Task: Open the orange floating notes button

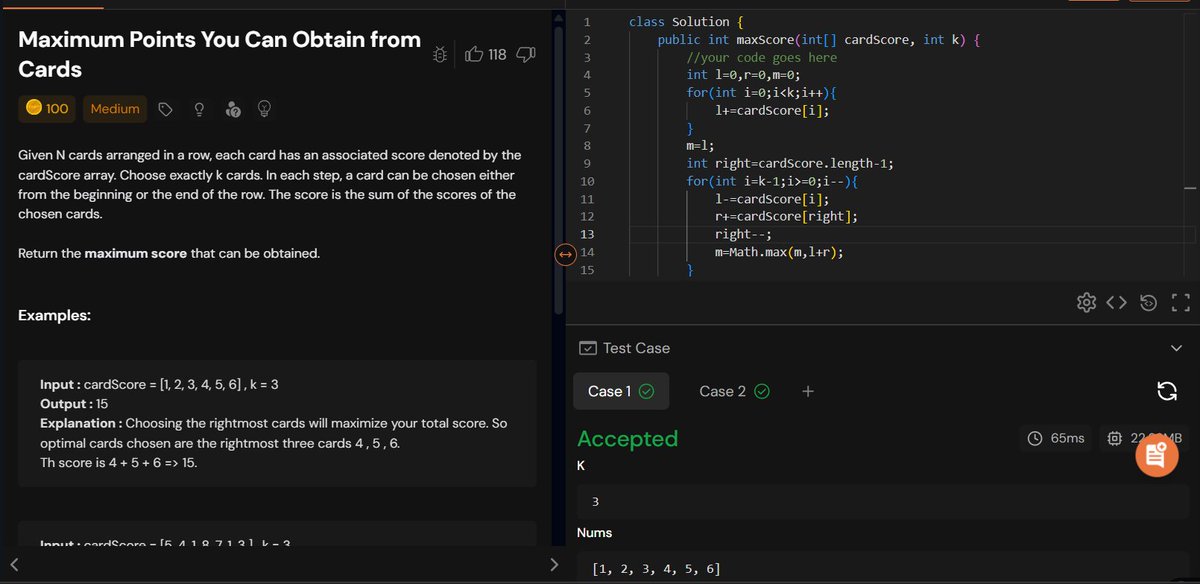Action: point(1157,456)
